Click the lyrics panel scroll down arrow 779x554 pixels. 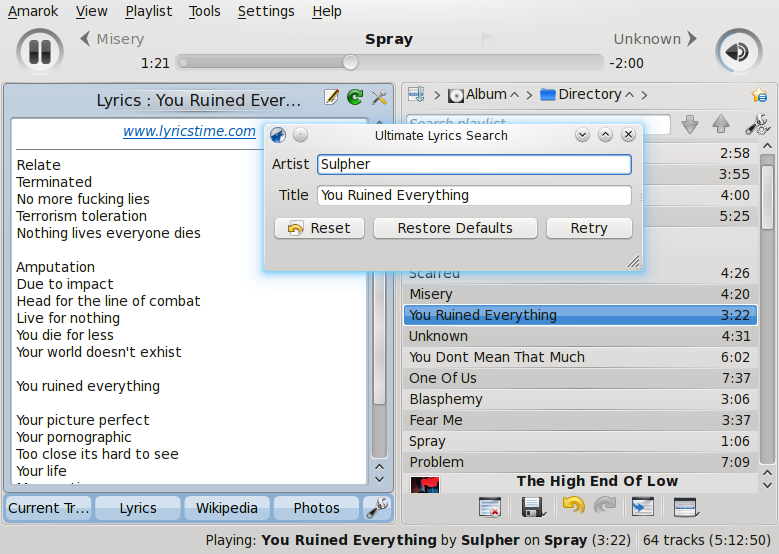pyautogui.click(x=380, y=479)
